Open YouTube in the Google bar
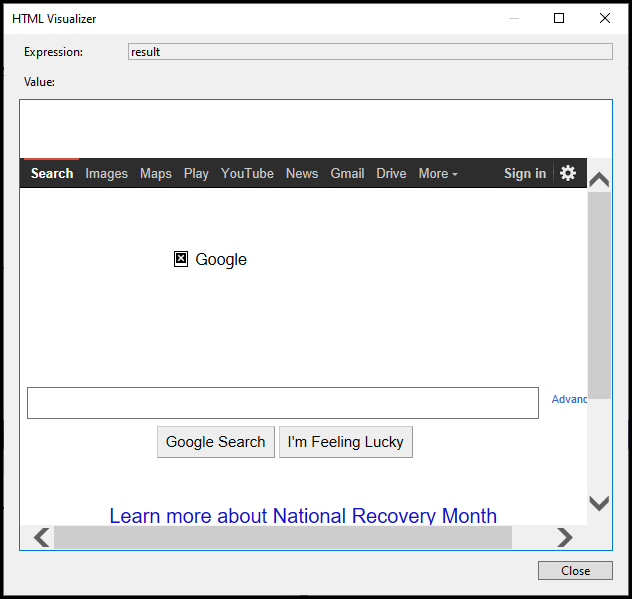 coord(247,173)
